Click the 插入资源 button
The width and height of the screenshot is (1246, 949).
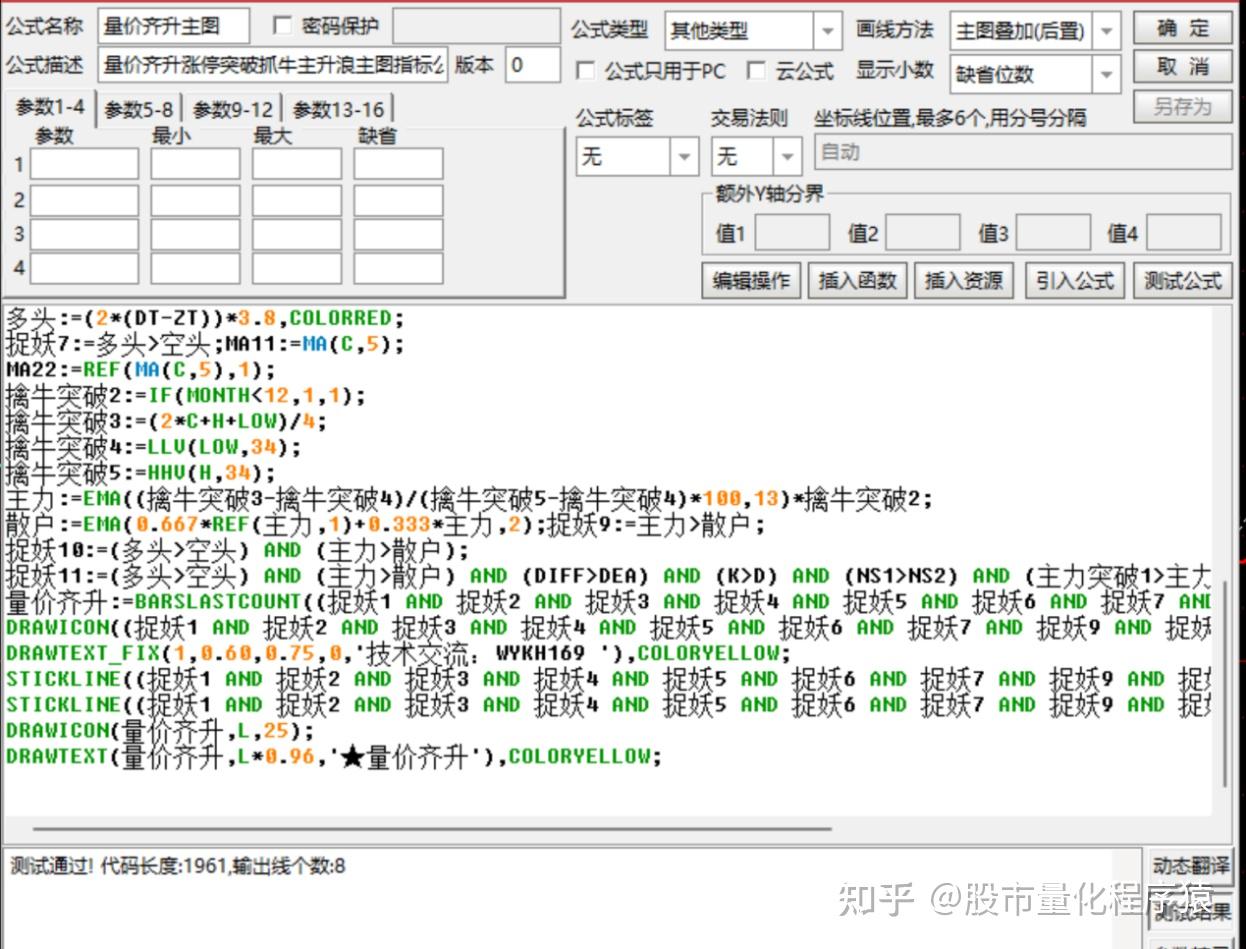[x=964, y=281]
